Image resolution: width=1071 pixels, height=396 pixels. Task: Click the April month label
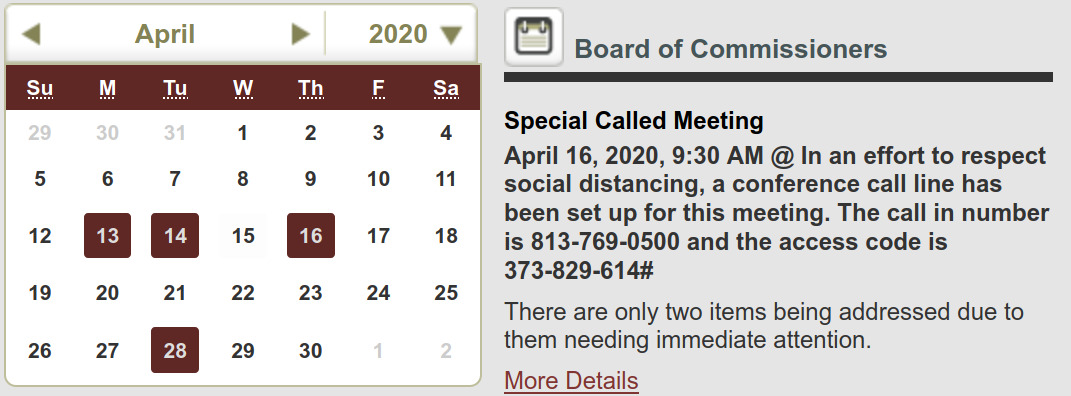click(165, 34)
